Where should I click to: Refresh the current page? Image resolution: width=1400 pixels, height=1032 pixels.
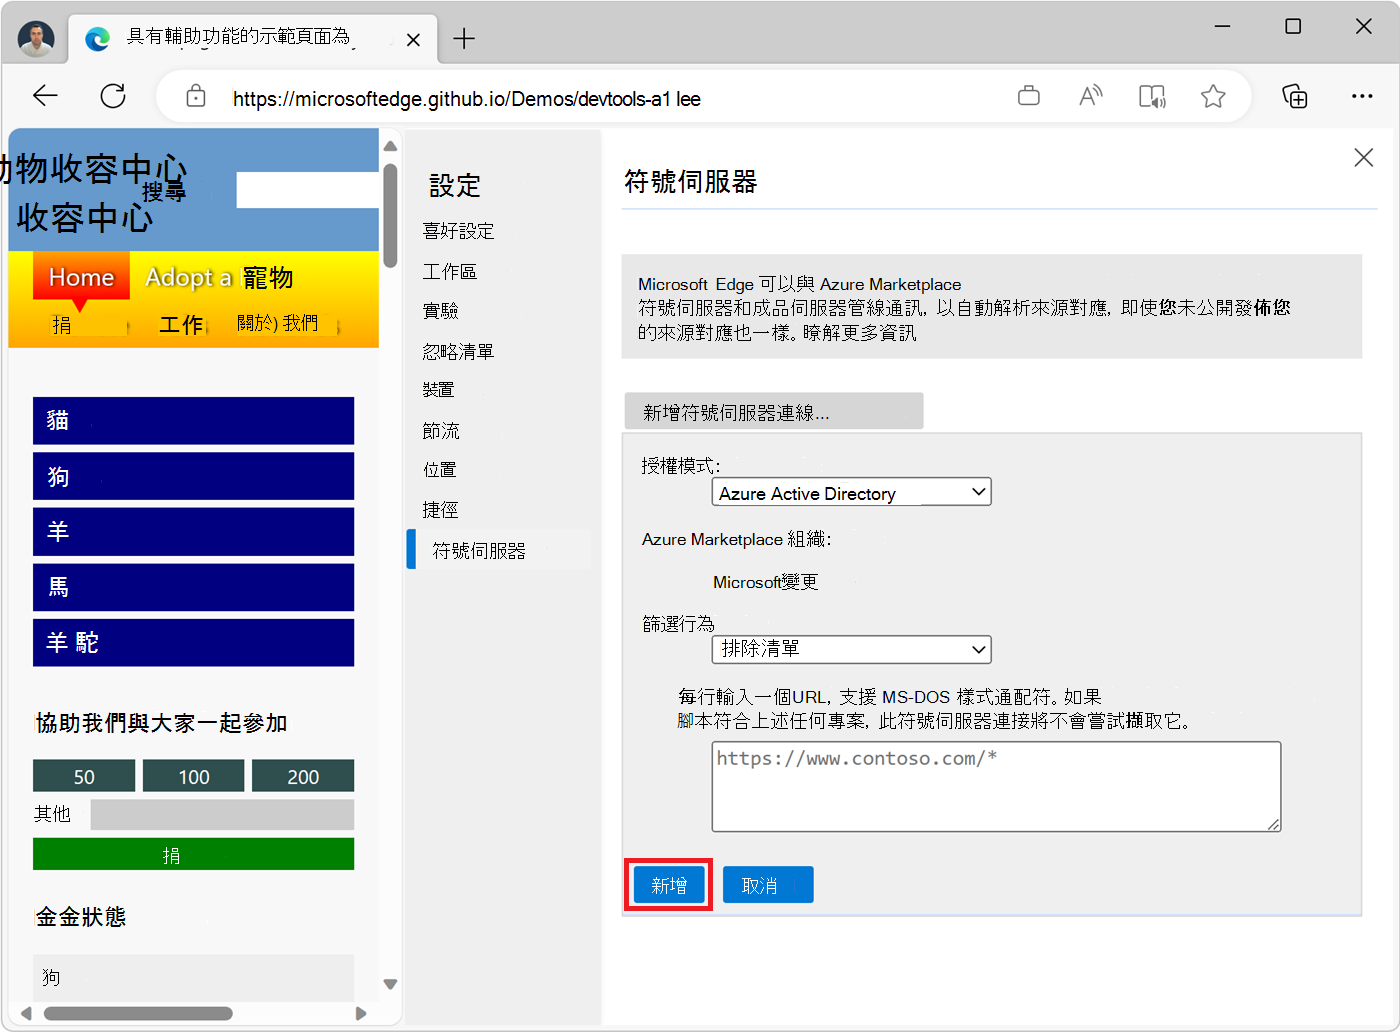click(112, 95)
